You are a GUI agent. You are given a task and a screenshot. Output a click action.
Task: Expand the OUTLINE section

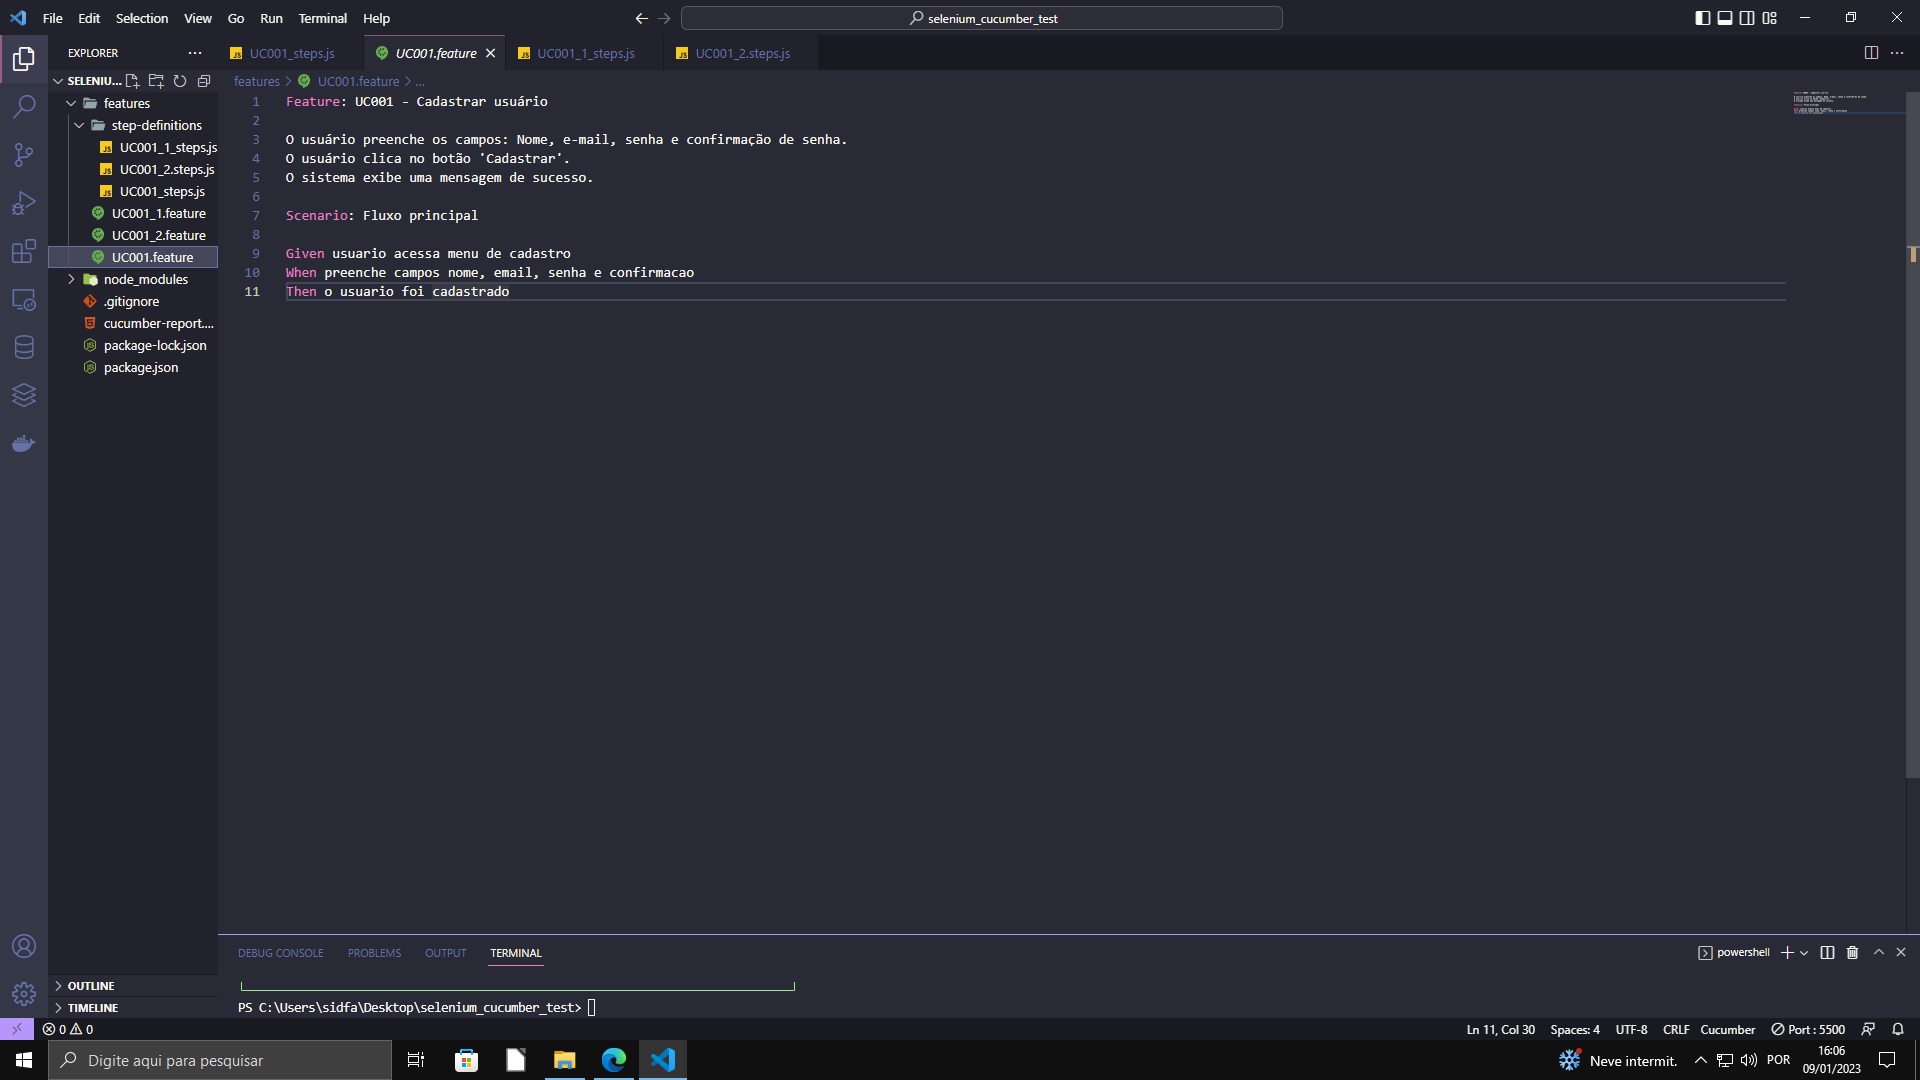[x=90, y=986]
